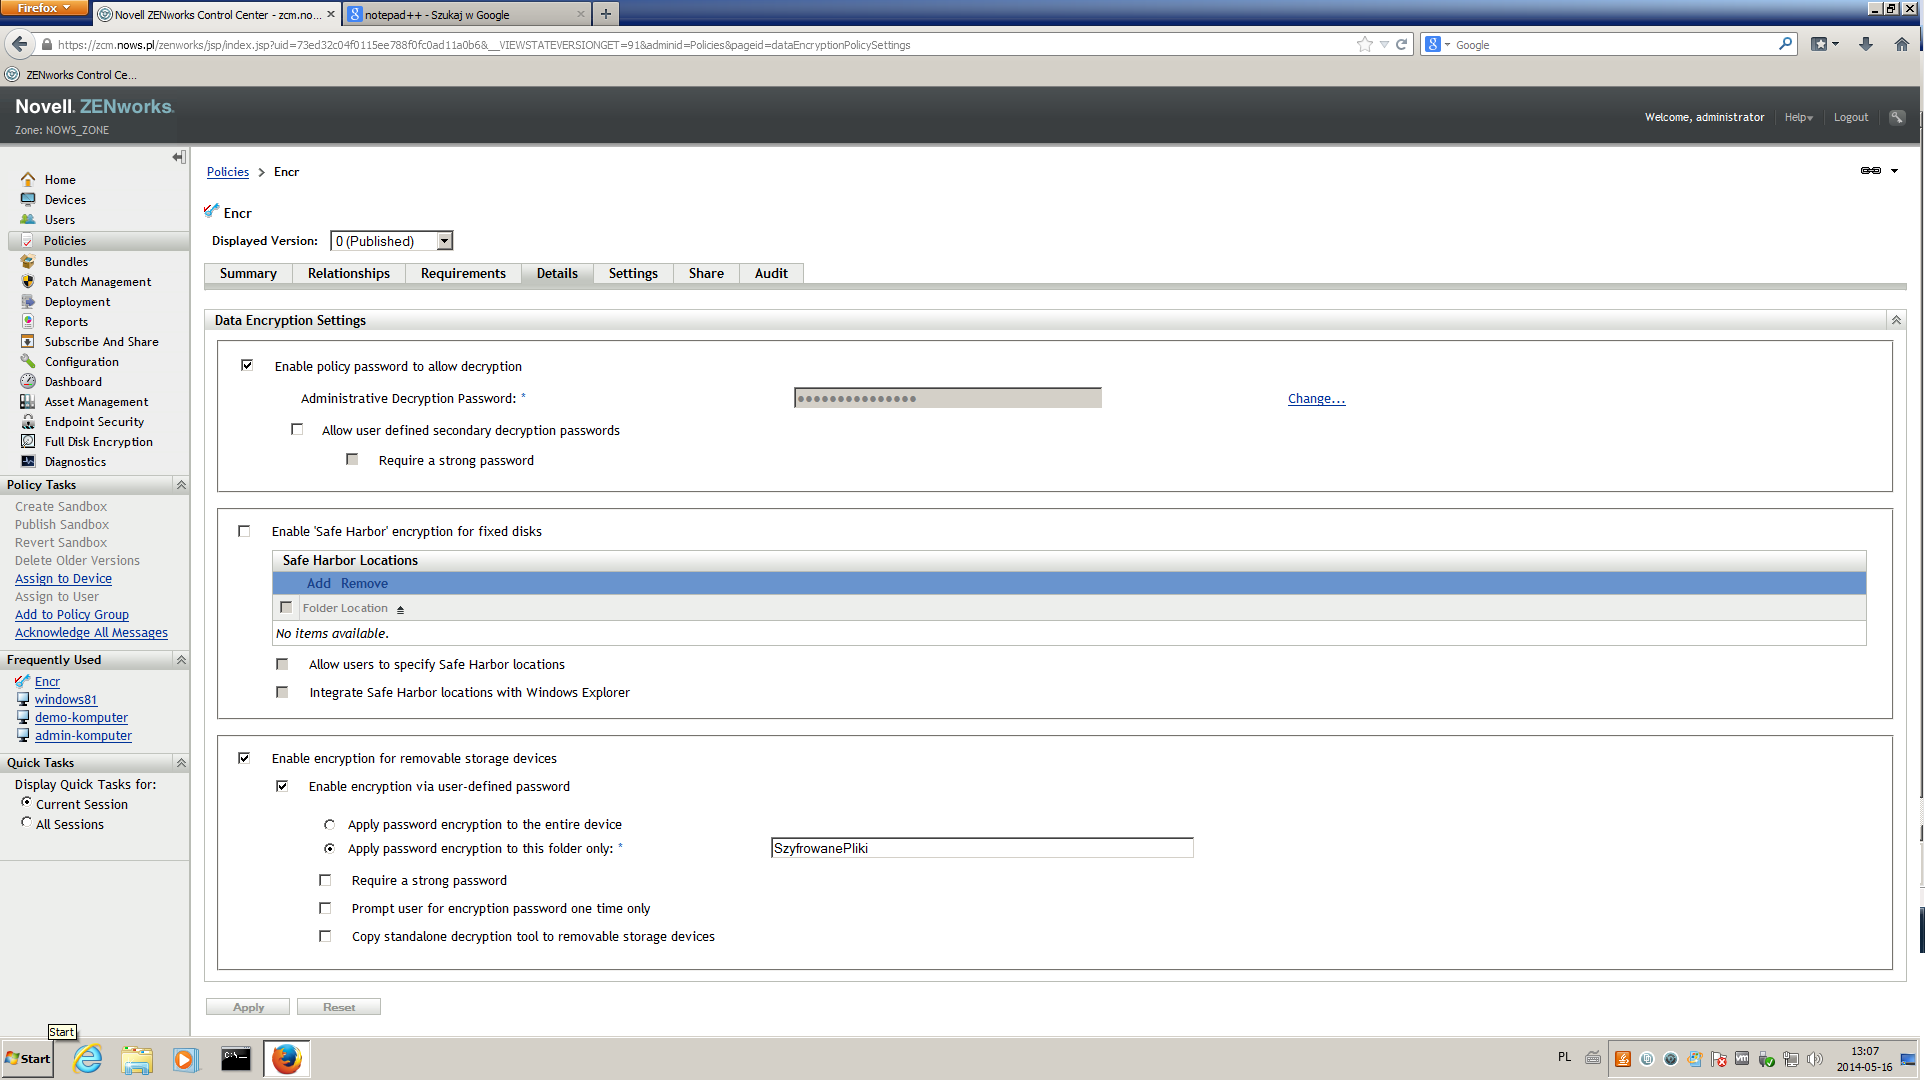Viewport: 1925px width, 1080px height.
Task: Open Full Disk Encryption icon
Action: pos(28,442)
